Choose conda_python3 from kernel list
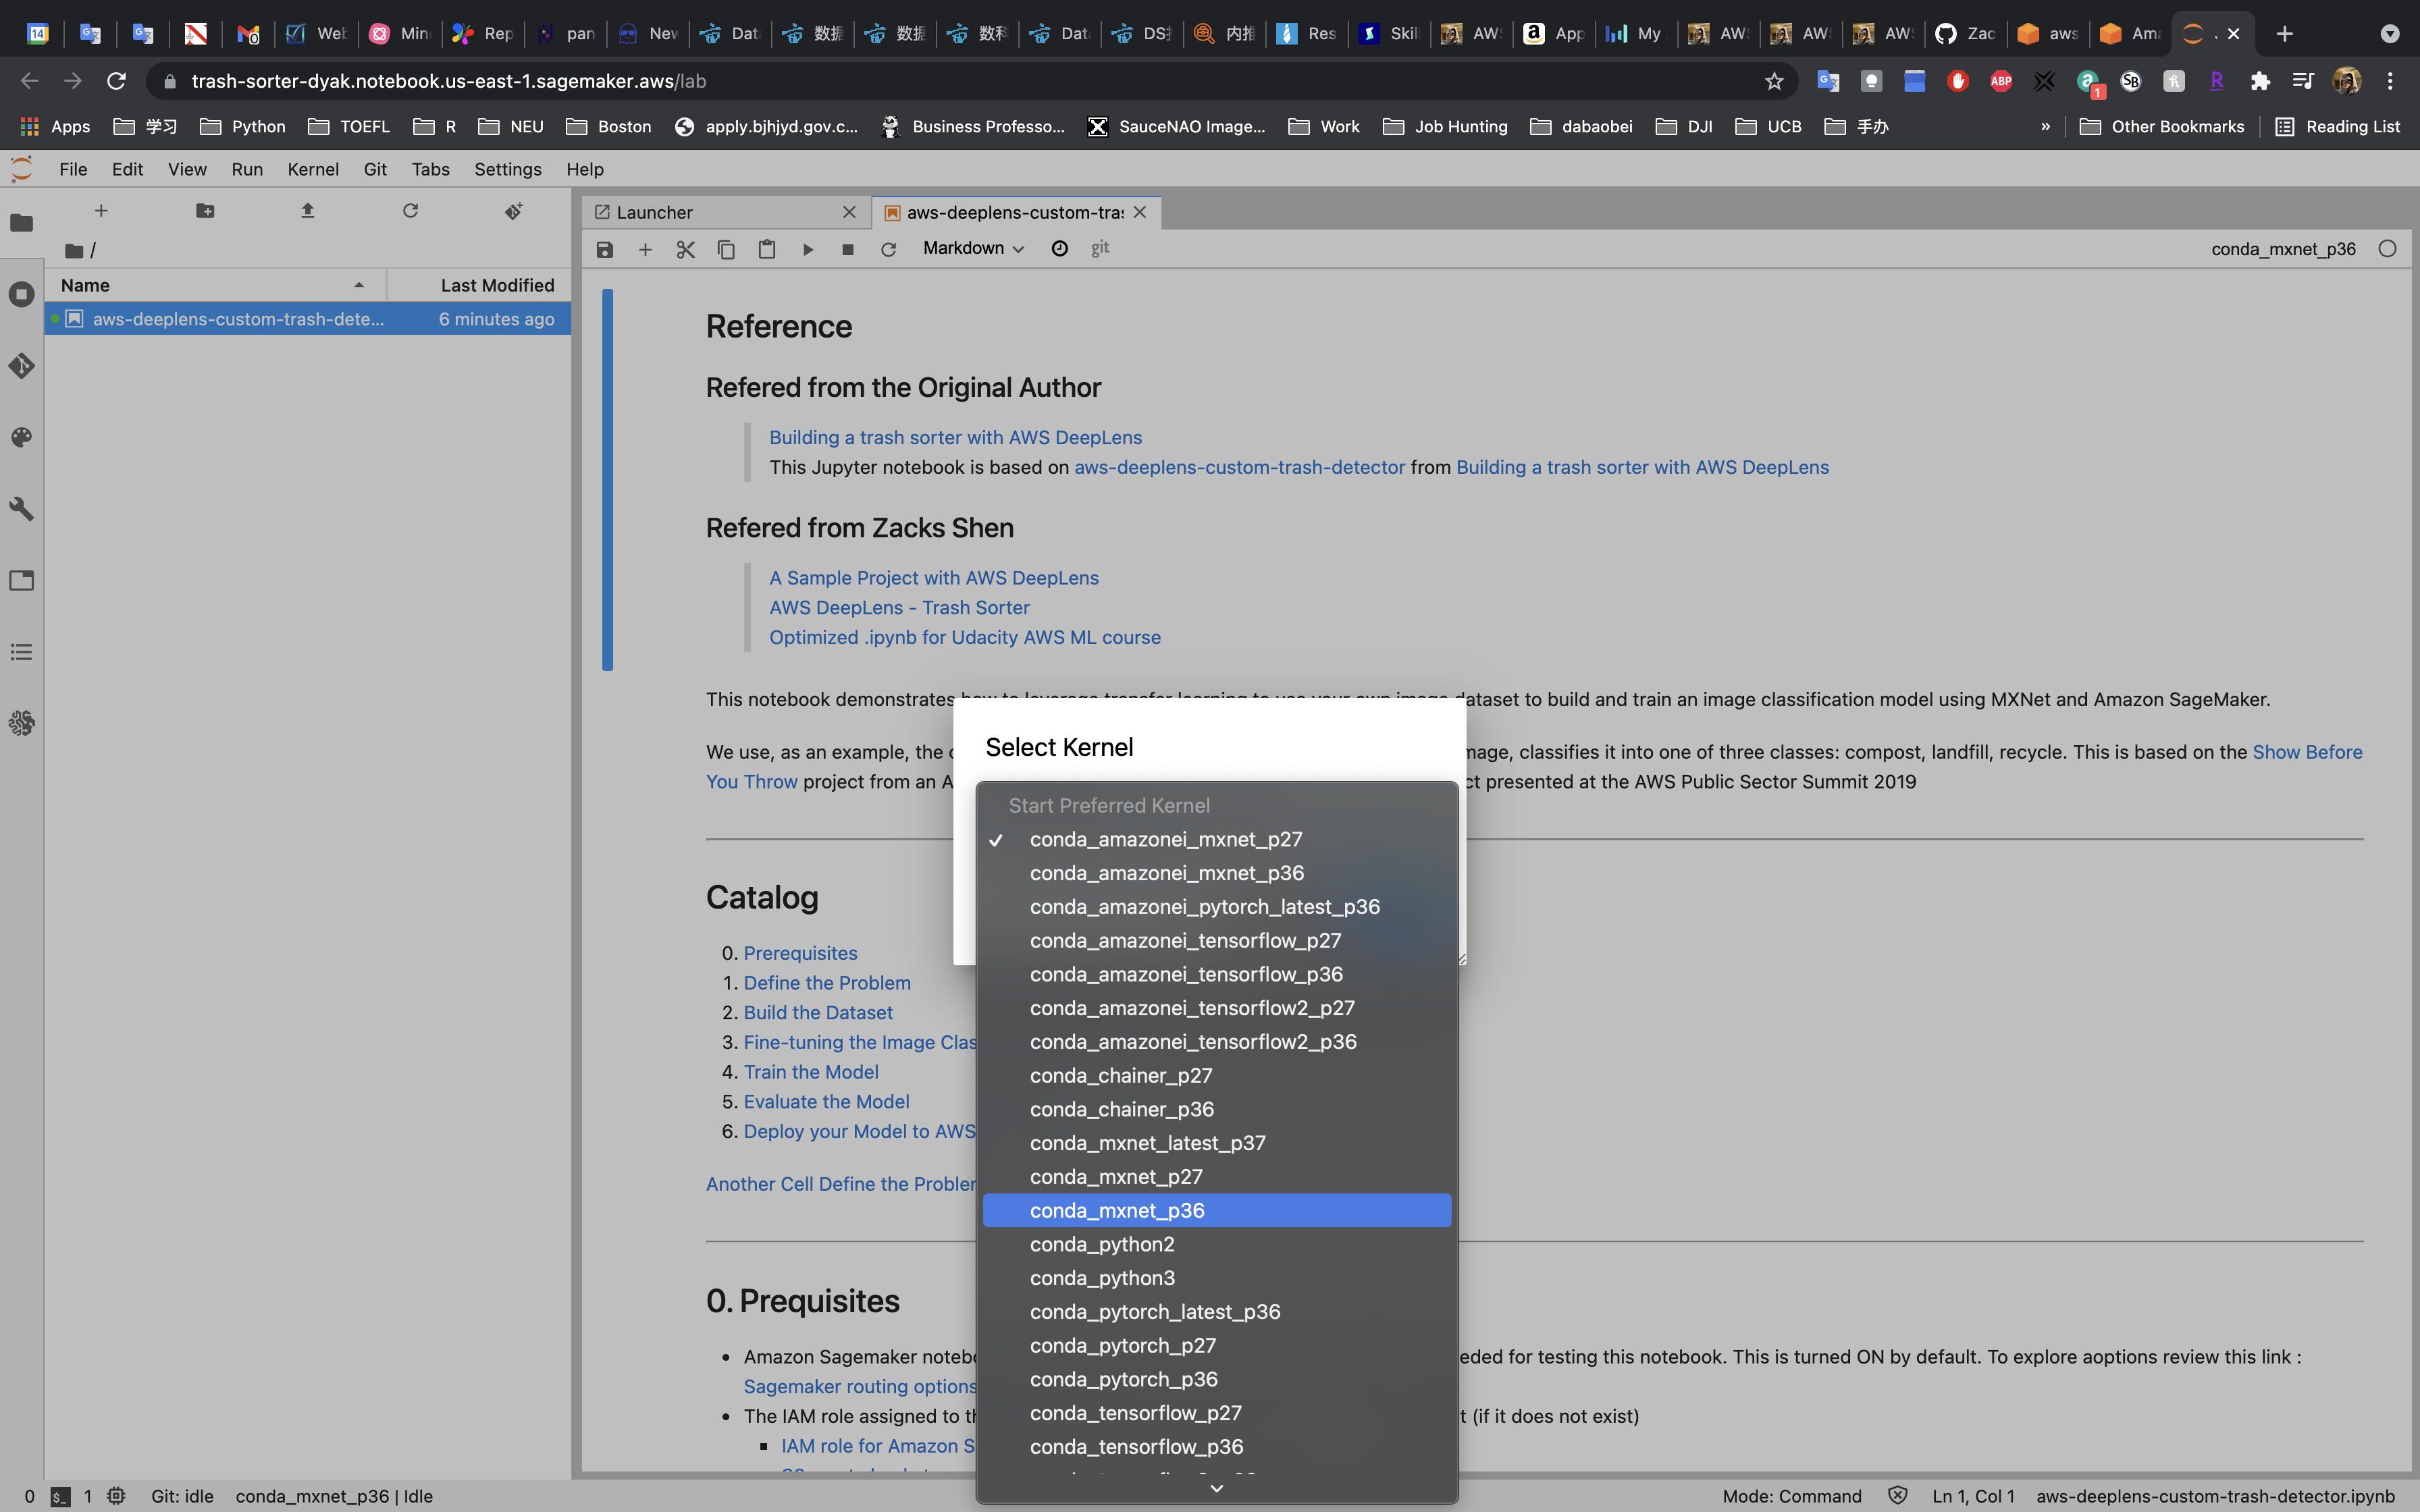2420x1512 pixels. [1102, 1278]
